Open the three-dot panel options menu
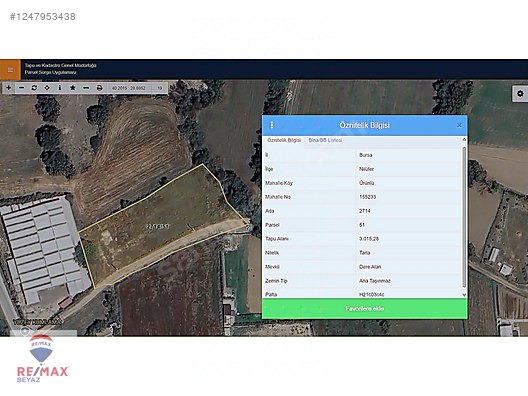The height and width of the screenshot is (396, 528). 272,125
